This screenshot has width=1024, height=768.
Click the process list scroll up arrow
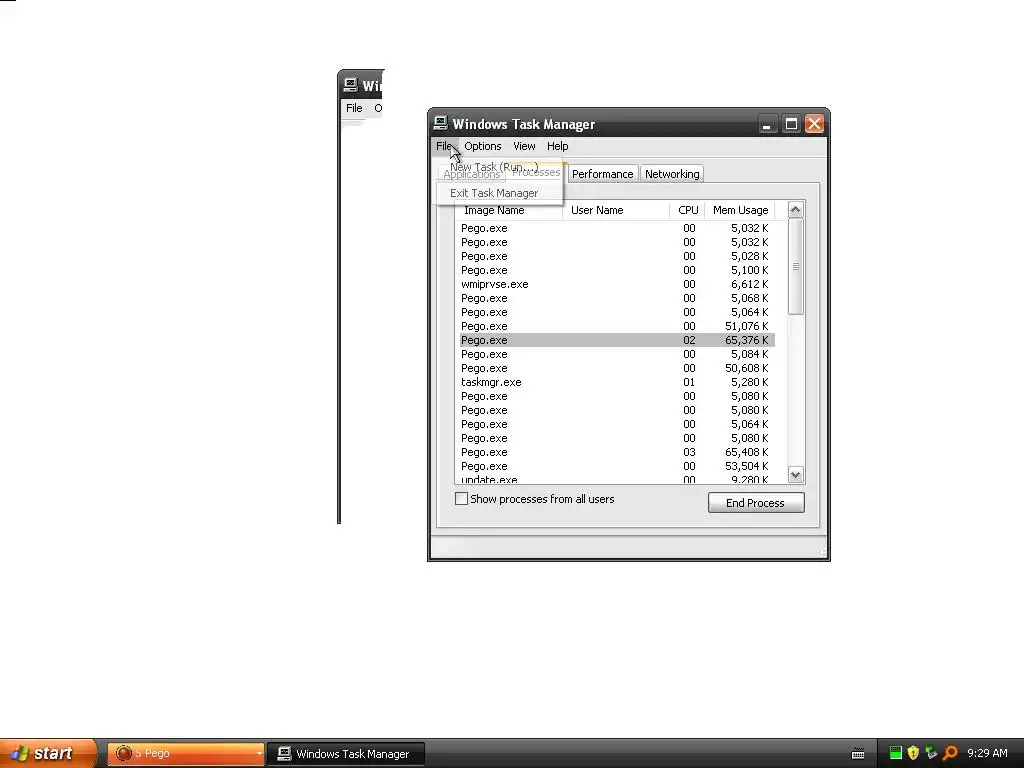click(x=795, y=210)
